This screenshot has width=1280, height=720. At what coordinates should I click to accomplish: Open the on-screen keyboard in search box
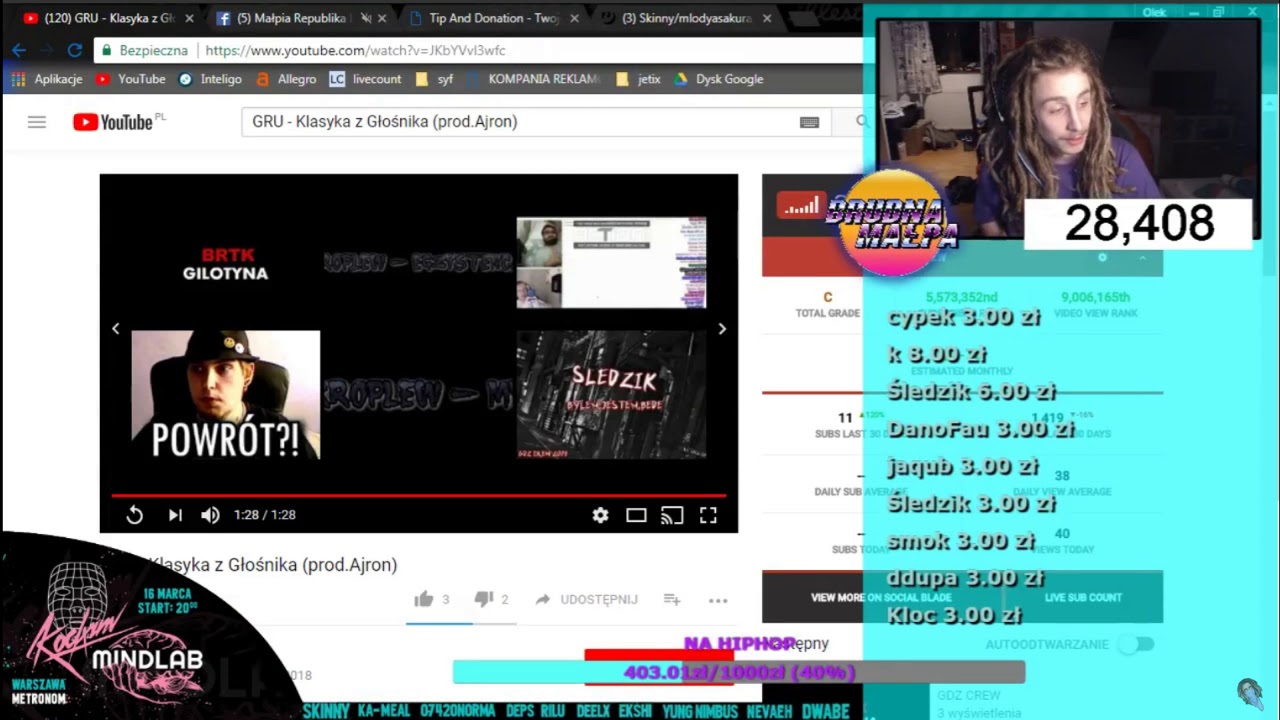pos(809,122)
